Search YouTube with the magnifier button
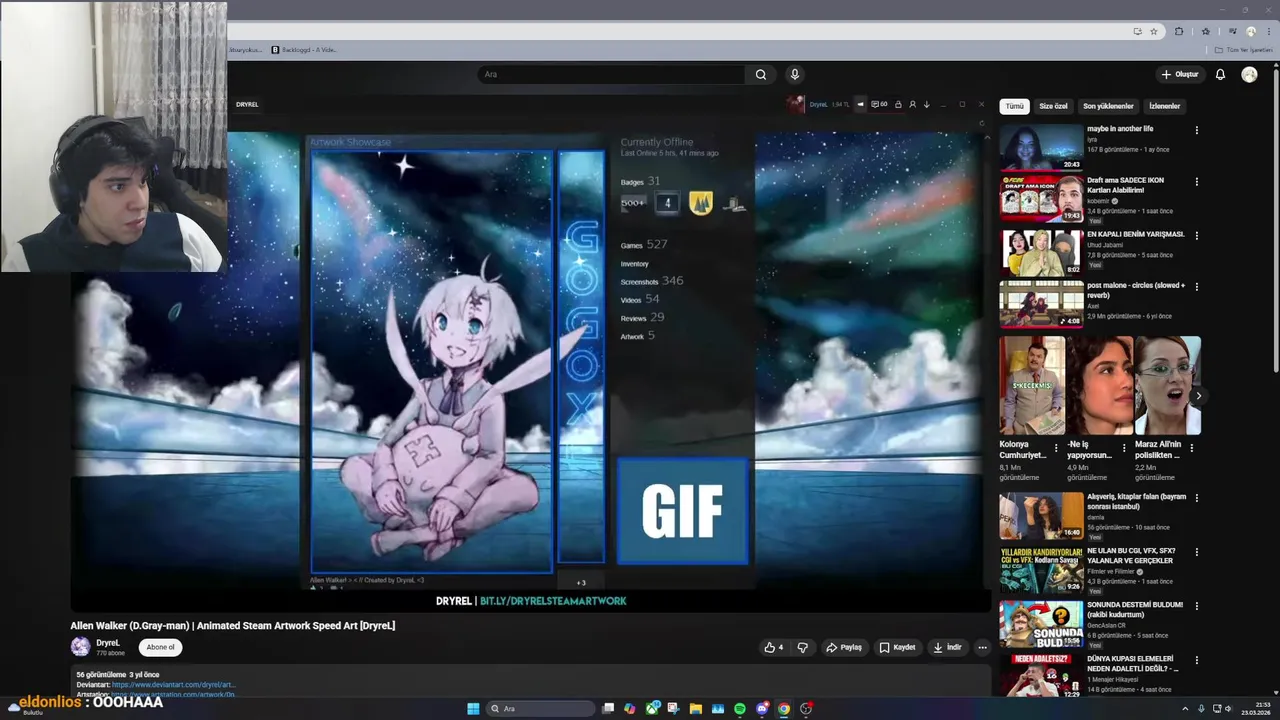Screen dimensions: 1280x720 point(761,74)
